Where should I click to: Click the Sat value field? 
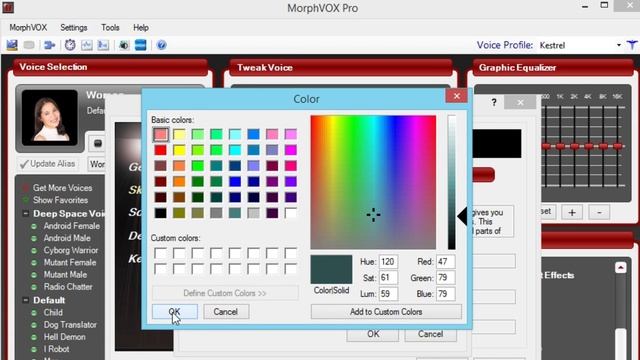(x=388, y=278)
